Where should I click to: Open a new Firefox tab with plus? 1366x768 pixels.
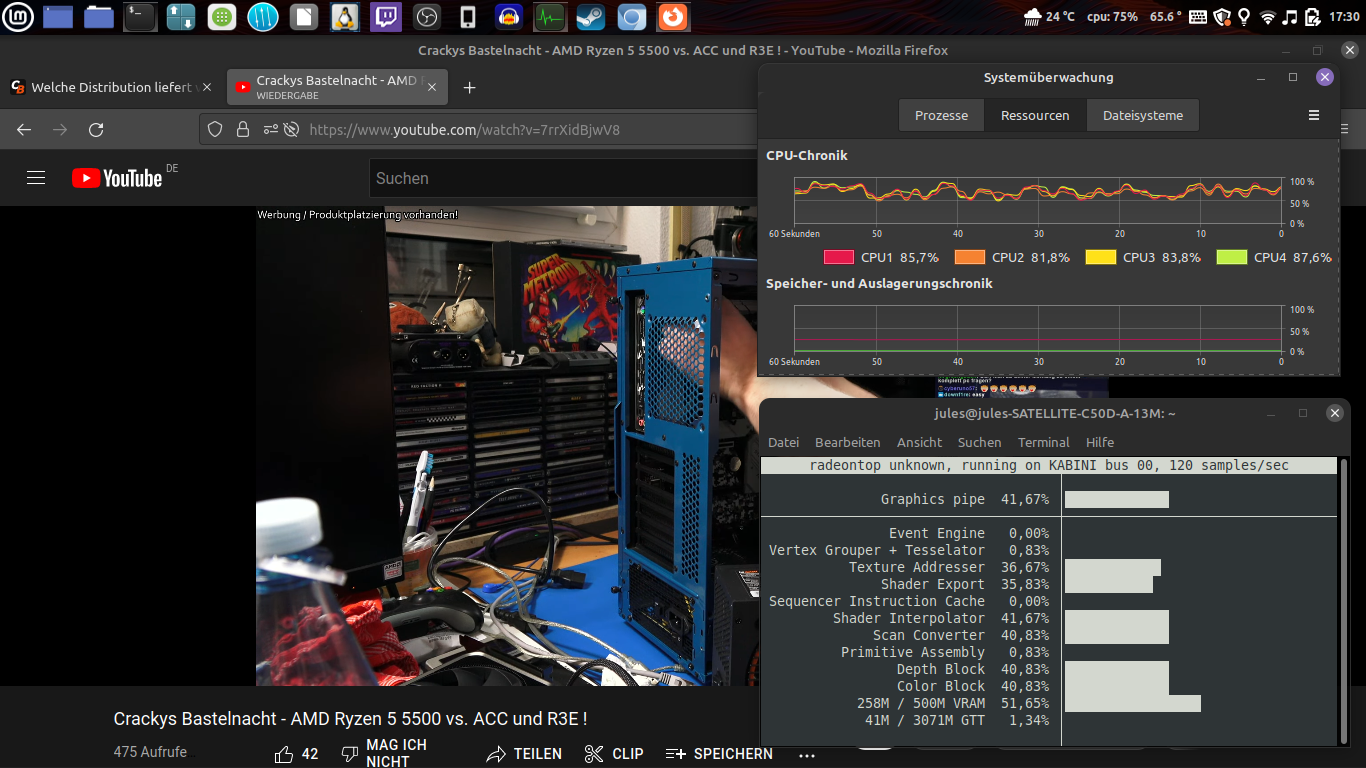pos(469,88)
